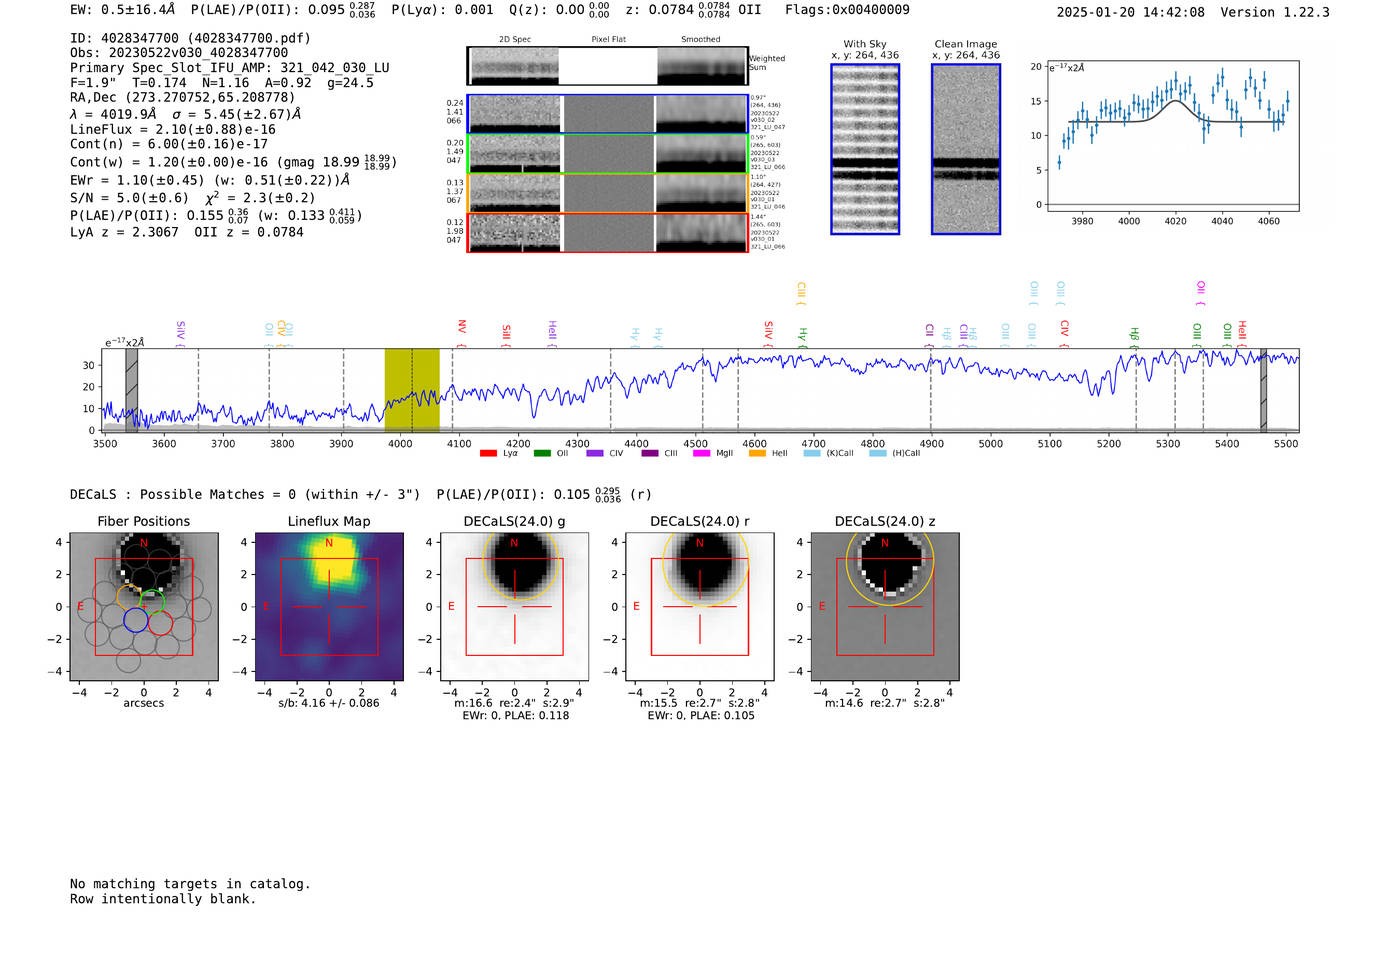This screenshot has width=1400, height=953.
Task: Click the blue fiber circle in Fiber Positions
Action: 136,620
